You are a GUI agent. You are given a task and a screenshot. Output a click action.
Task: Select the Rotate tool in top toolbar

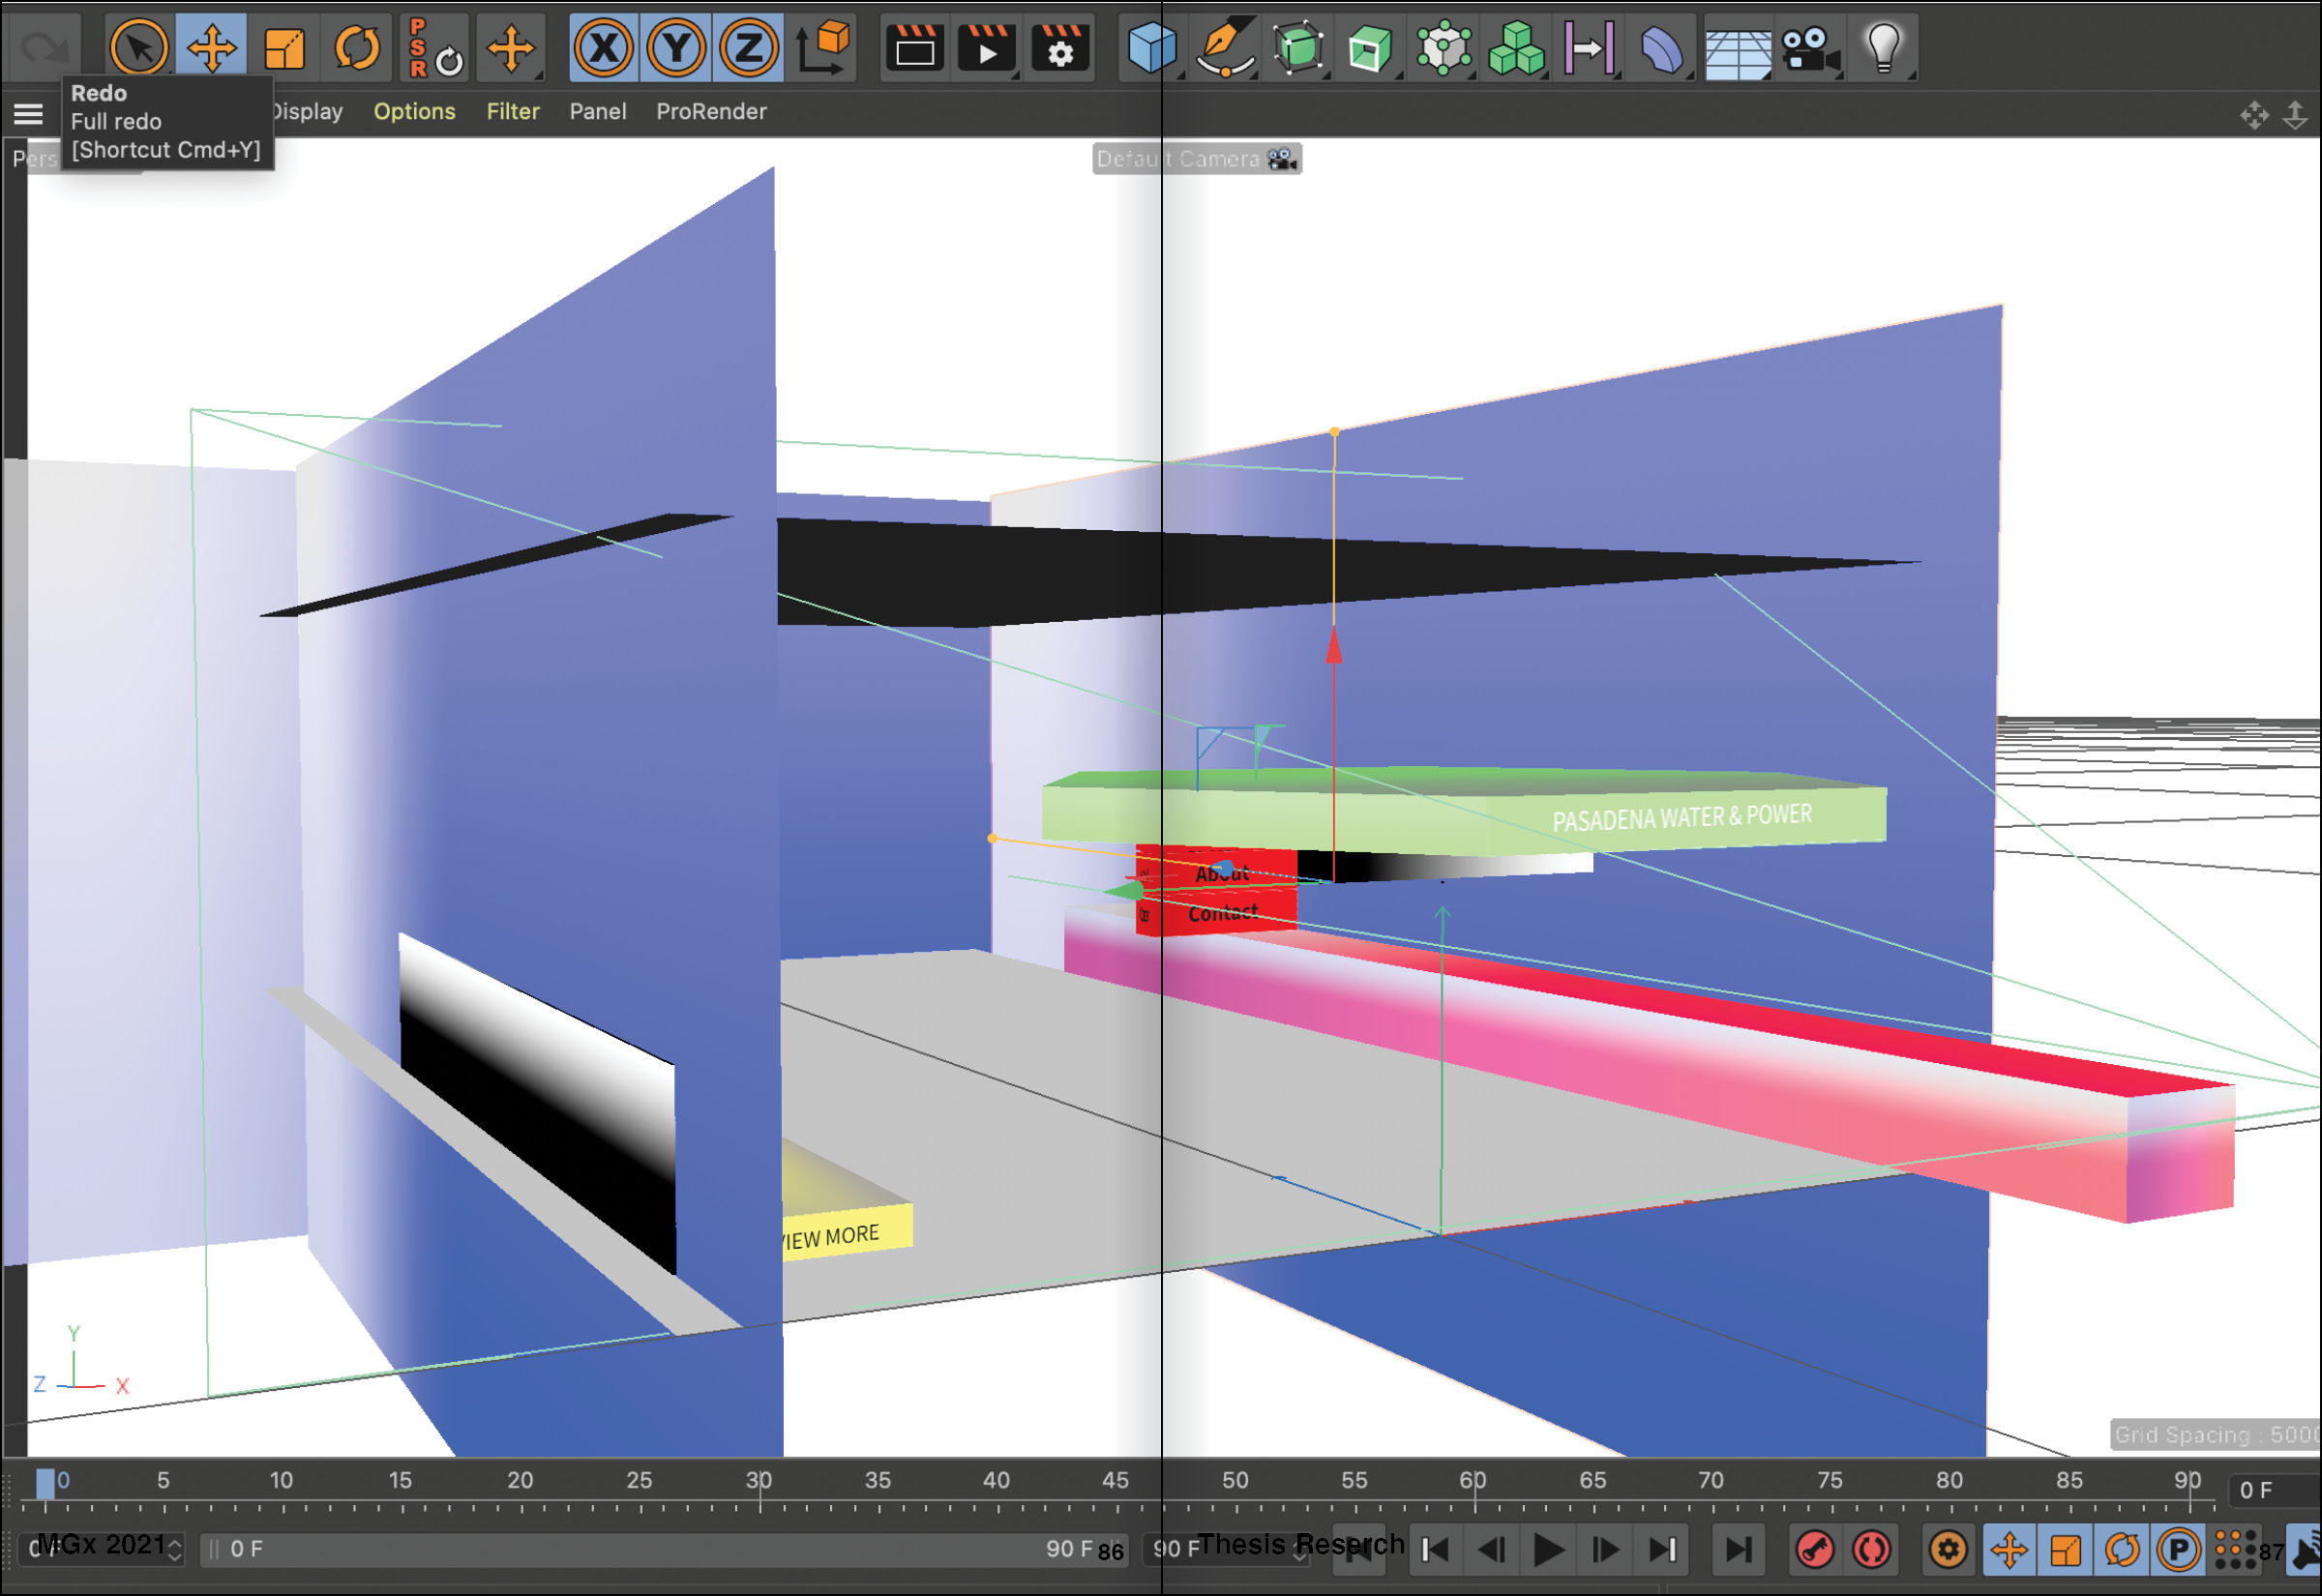(x=357, y=47)
